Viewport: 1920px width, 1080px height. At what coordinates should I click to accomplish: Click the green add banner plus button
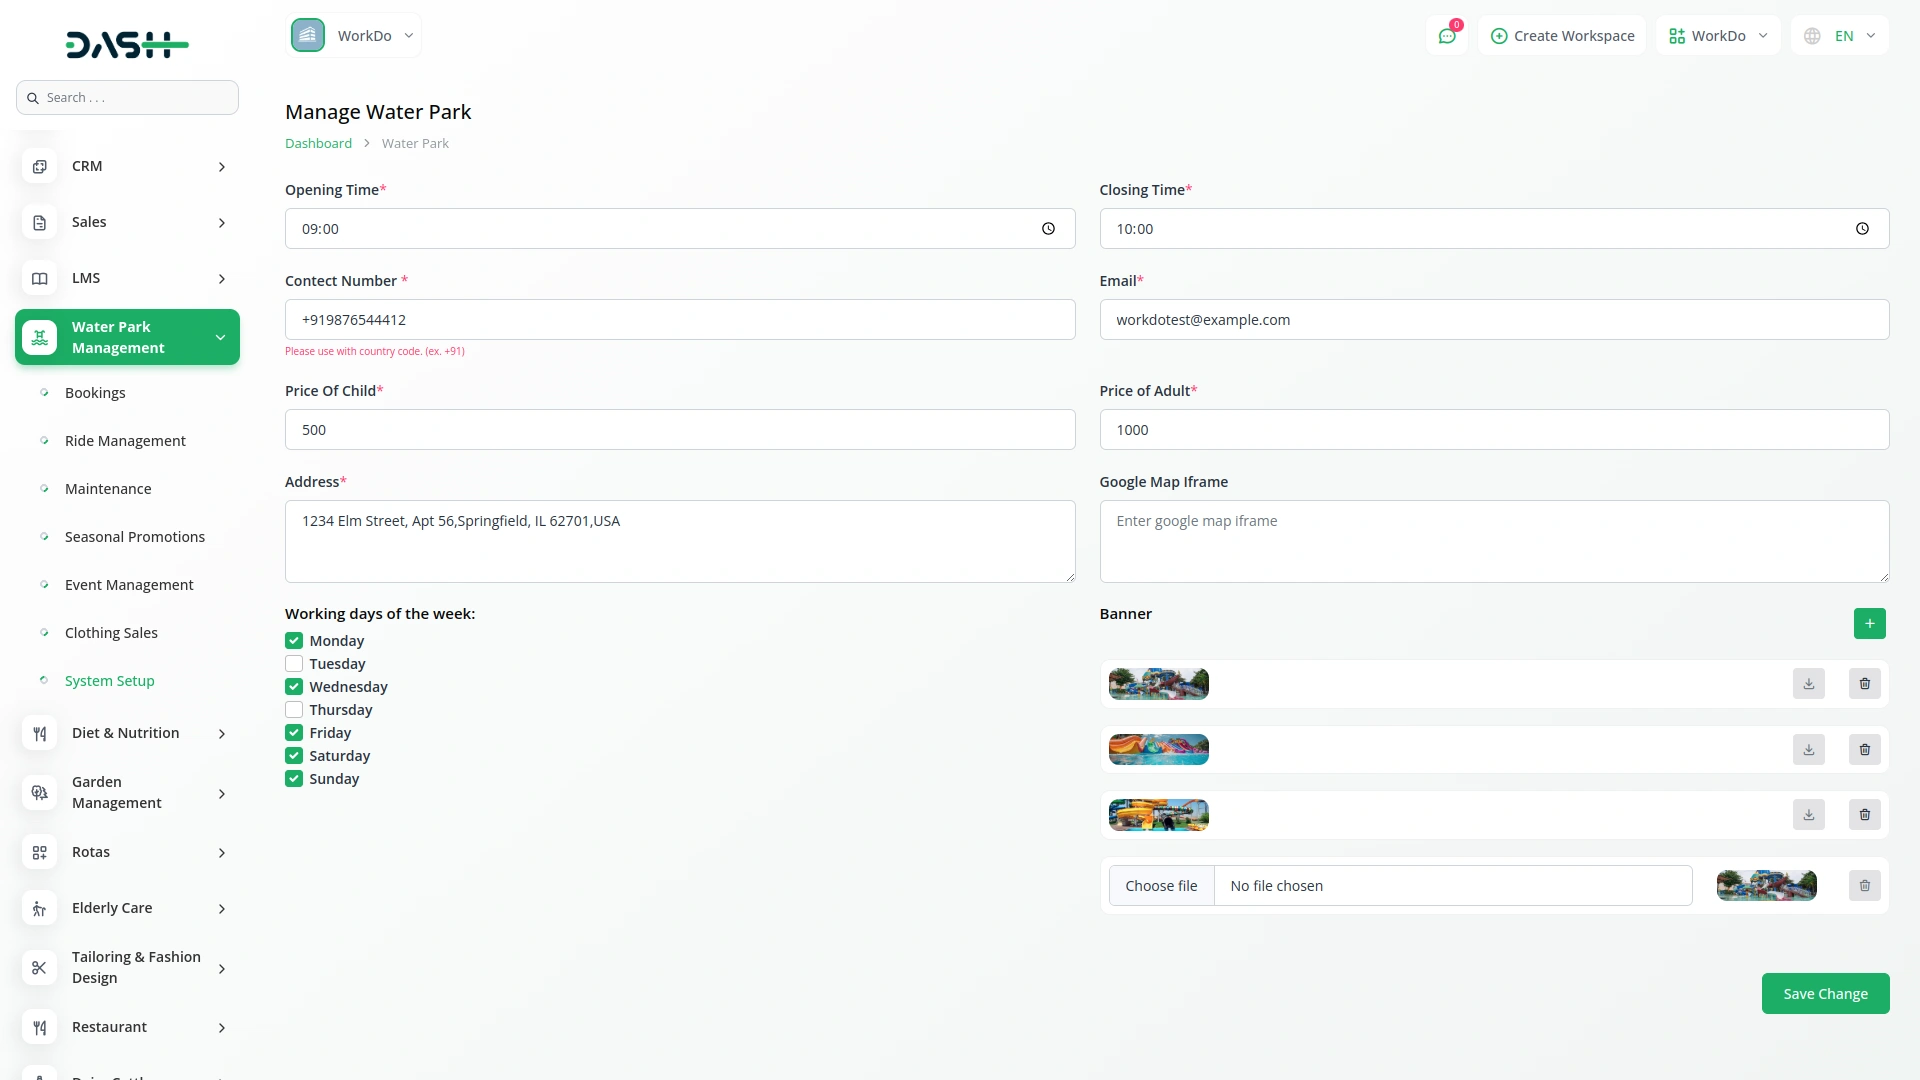pyautogui.click(x=1869, y=623)
